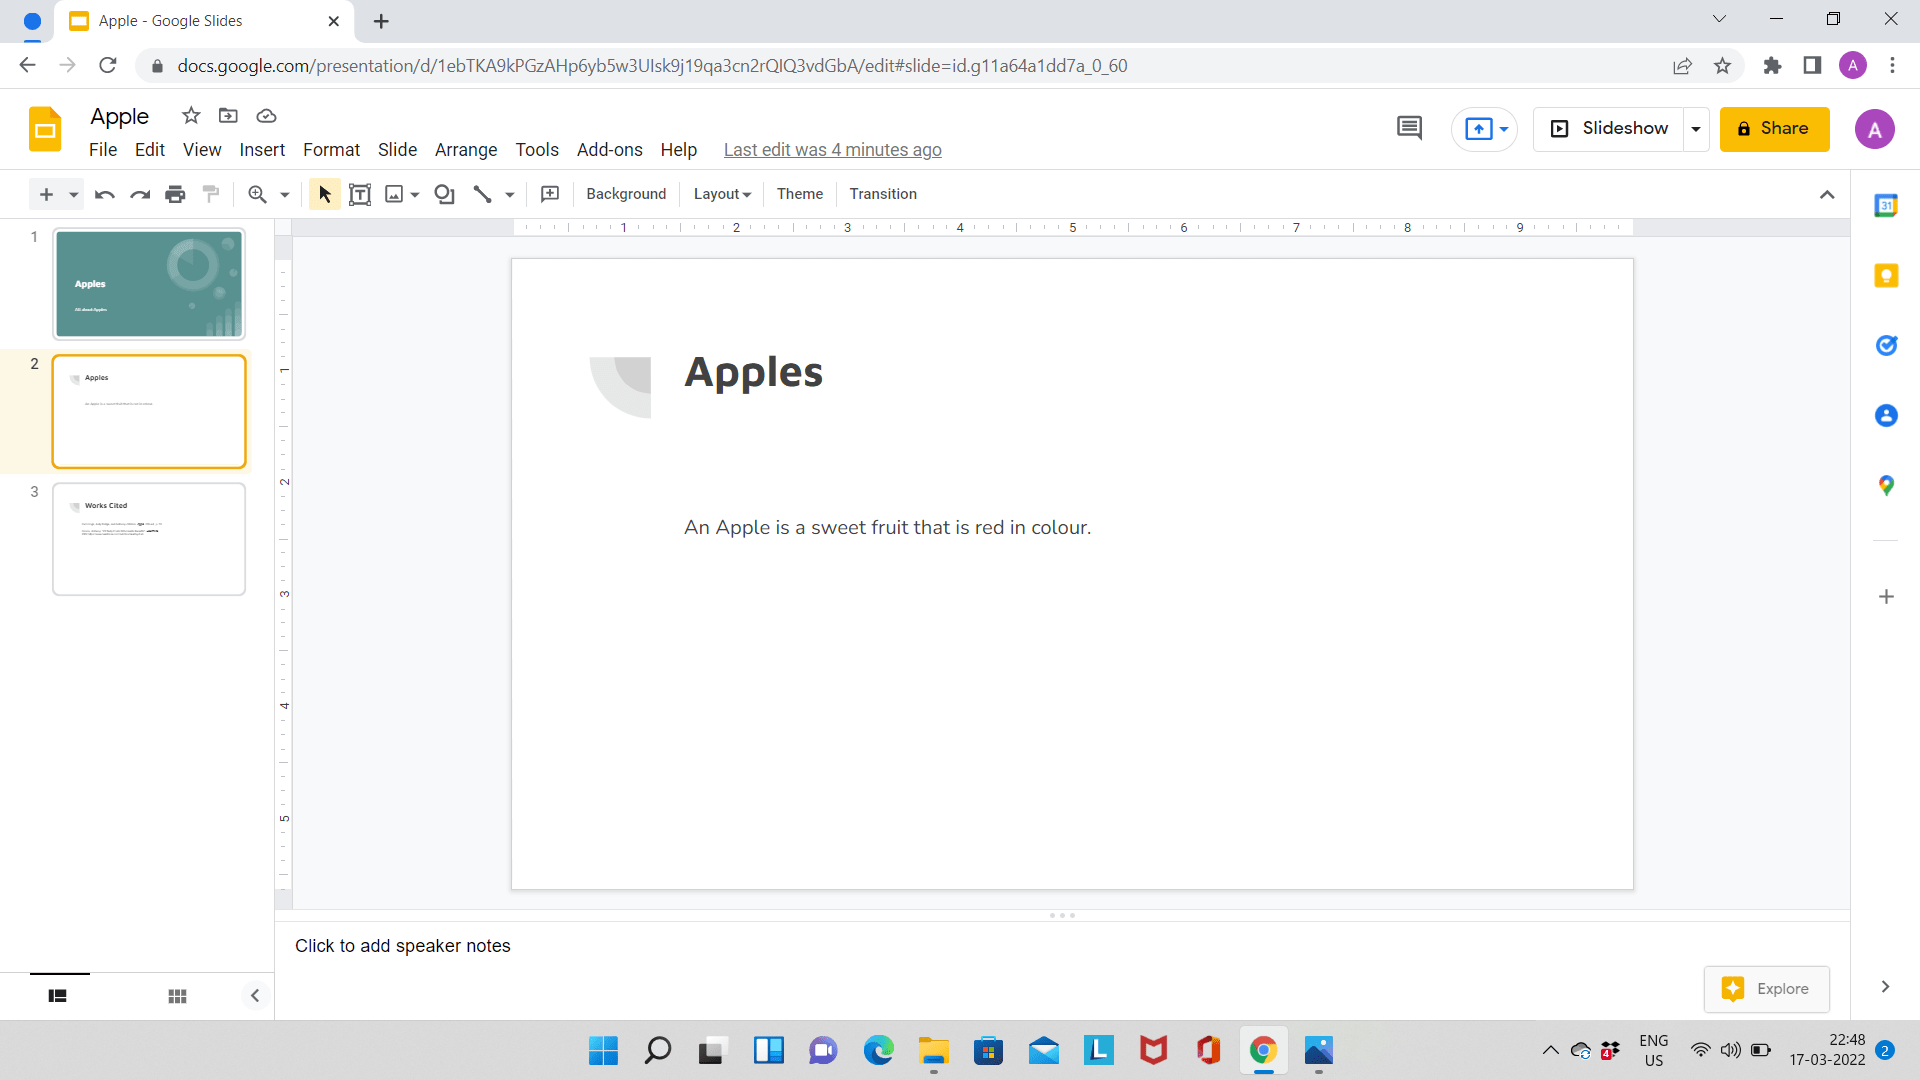Expand the Layout dropdown options
1920x1080 pixels.
720,194
